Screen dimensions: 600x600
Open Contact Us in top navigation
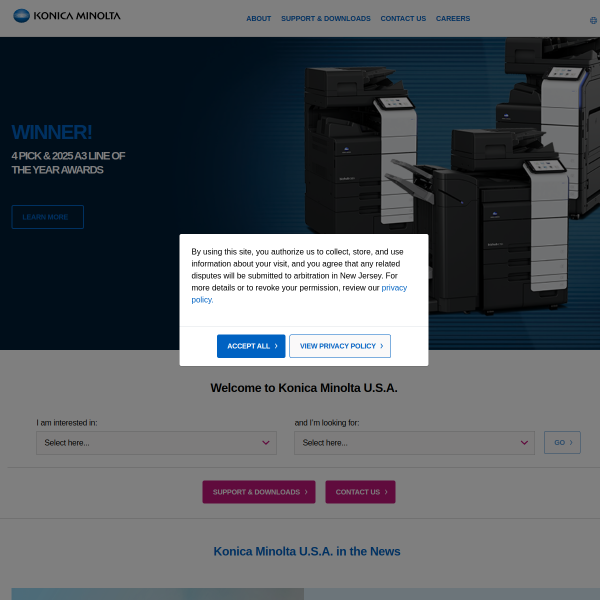(403, 18)
